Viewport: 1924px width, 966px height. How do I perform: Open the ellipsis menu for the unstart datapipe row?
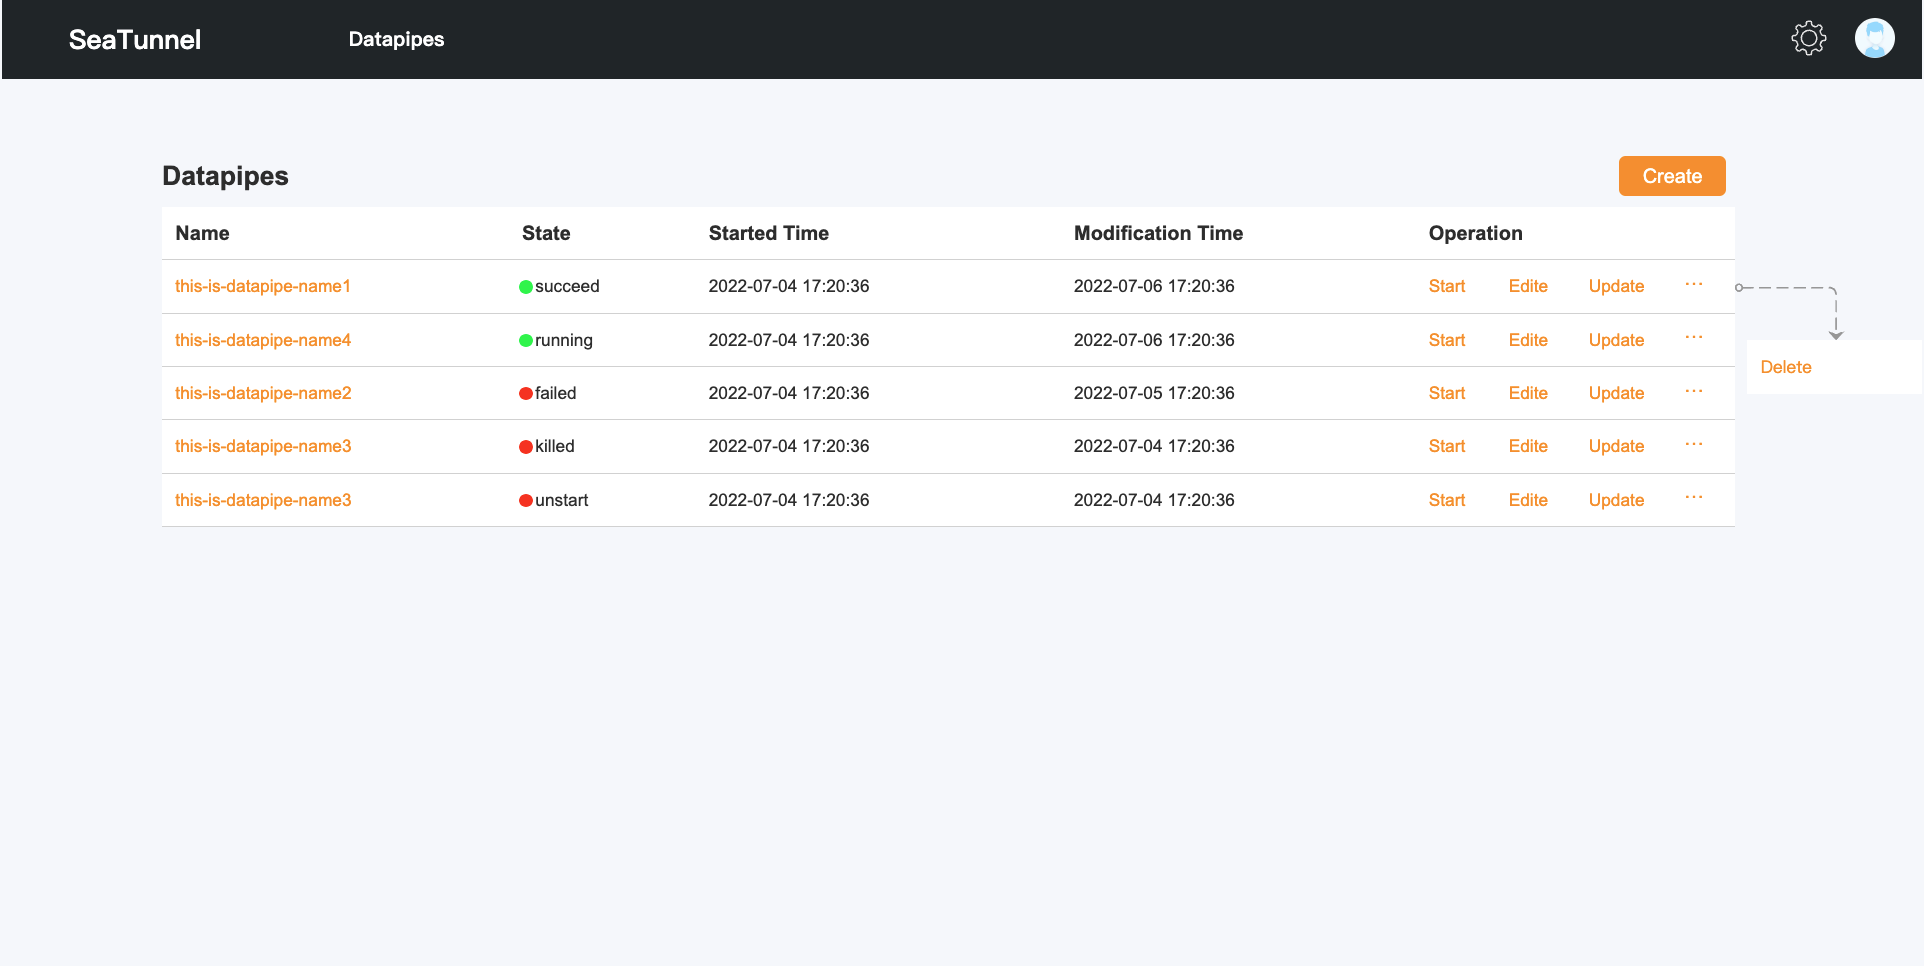click(1693, 500)
